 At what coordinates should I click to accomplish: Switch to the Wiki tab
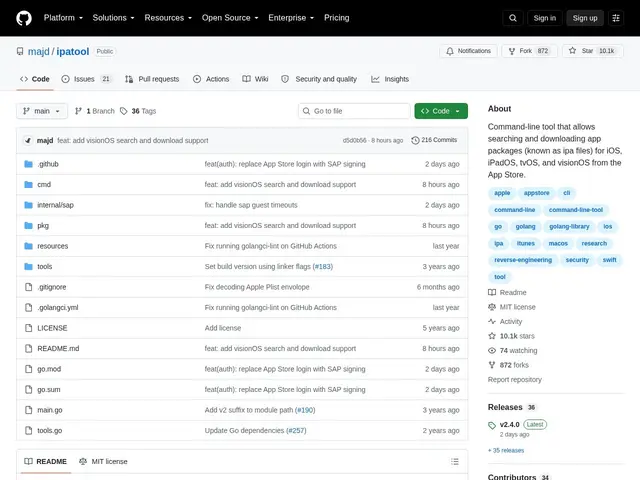click(x=255, y=79)
